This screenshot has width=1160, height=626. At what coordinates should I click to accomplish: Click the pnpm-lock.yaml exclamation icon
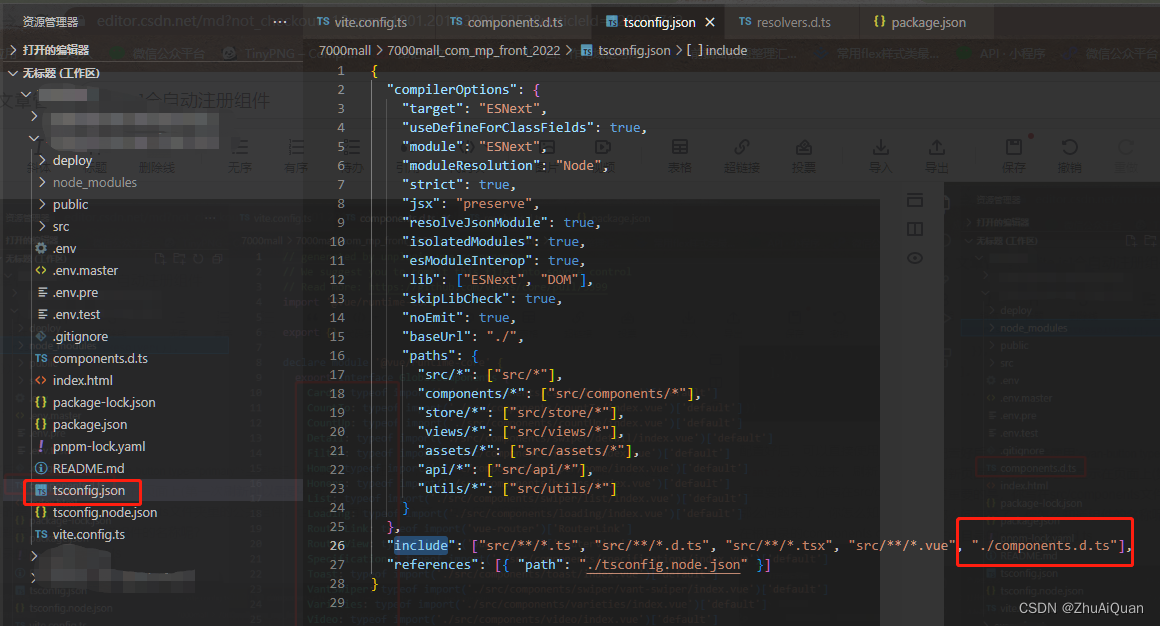(x=41, y=446)
